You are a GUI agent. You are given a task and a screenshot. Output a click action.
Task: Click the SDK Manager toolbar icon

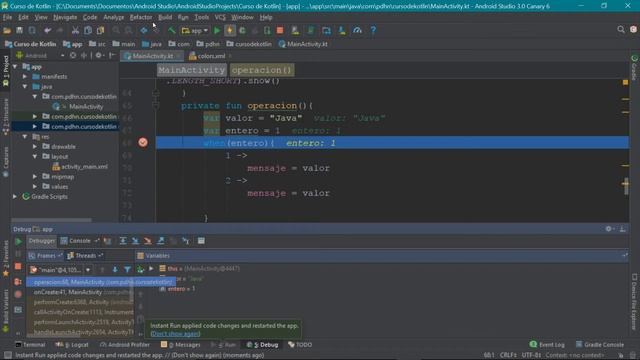pyautogui.click(x=342, y=30)
